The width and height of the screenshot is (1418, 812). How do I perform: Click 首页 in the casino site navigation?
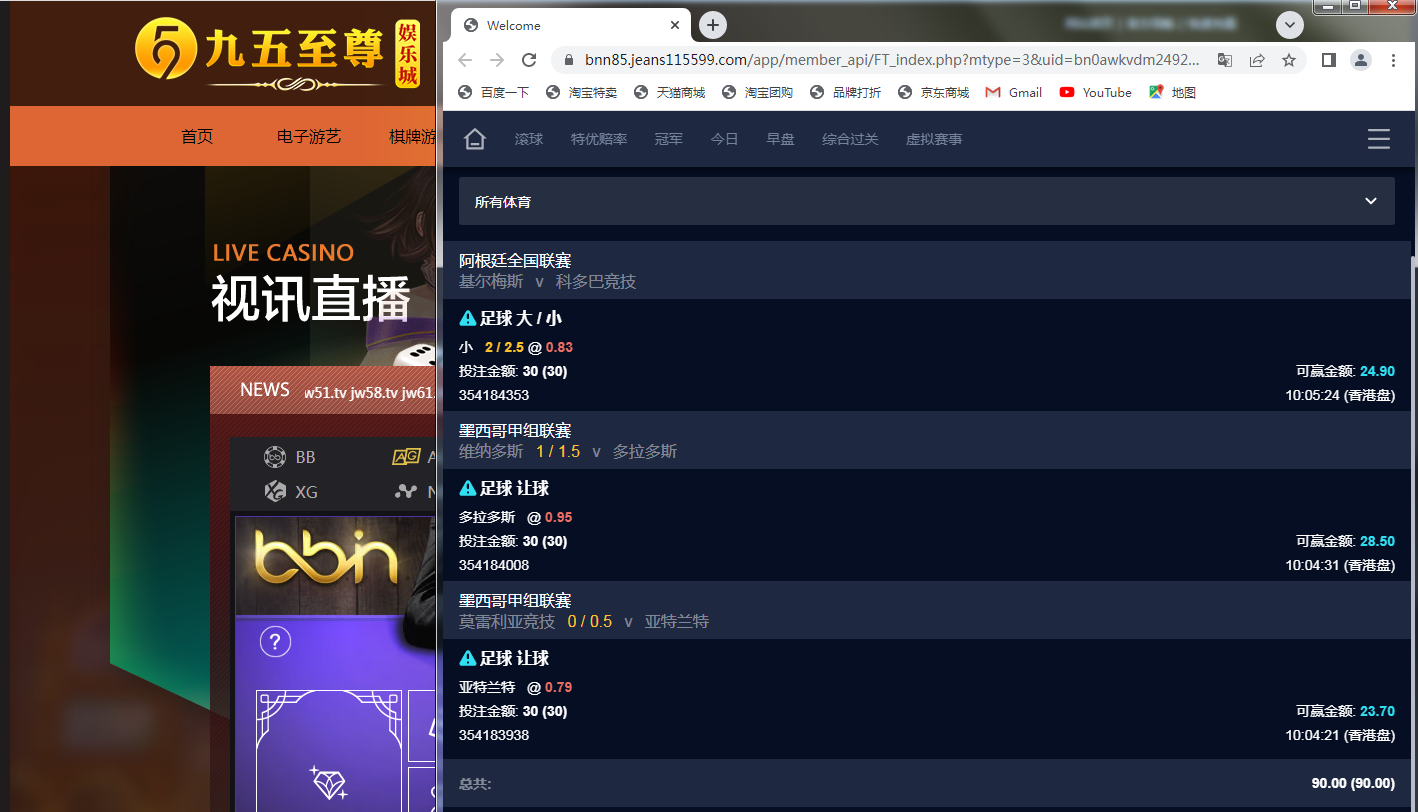click(x=197, y=137)
